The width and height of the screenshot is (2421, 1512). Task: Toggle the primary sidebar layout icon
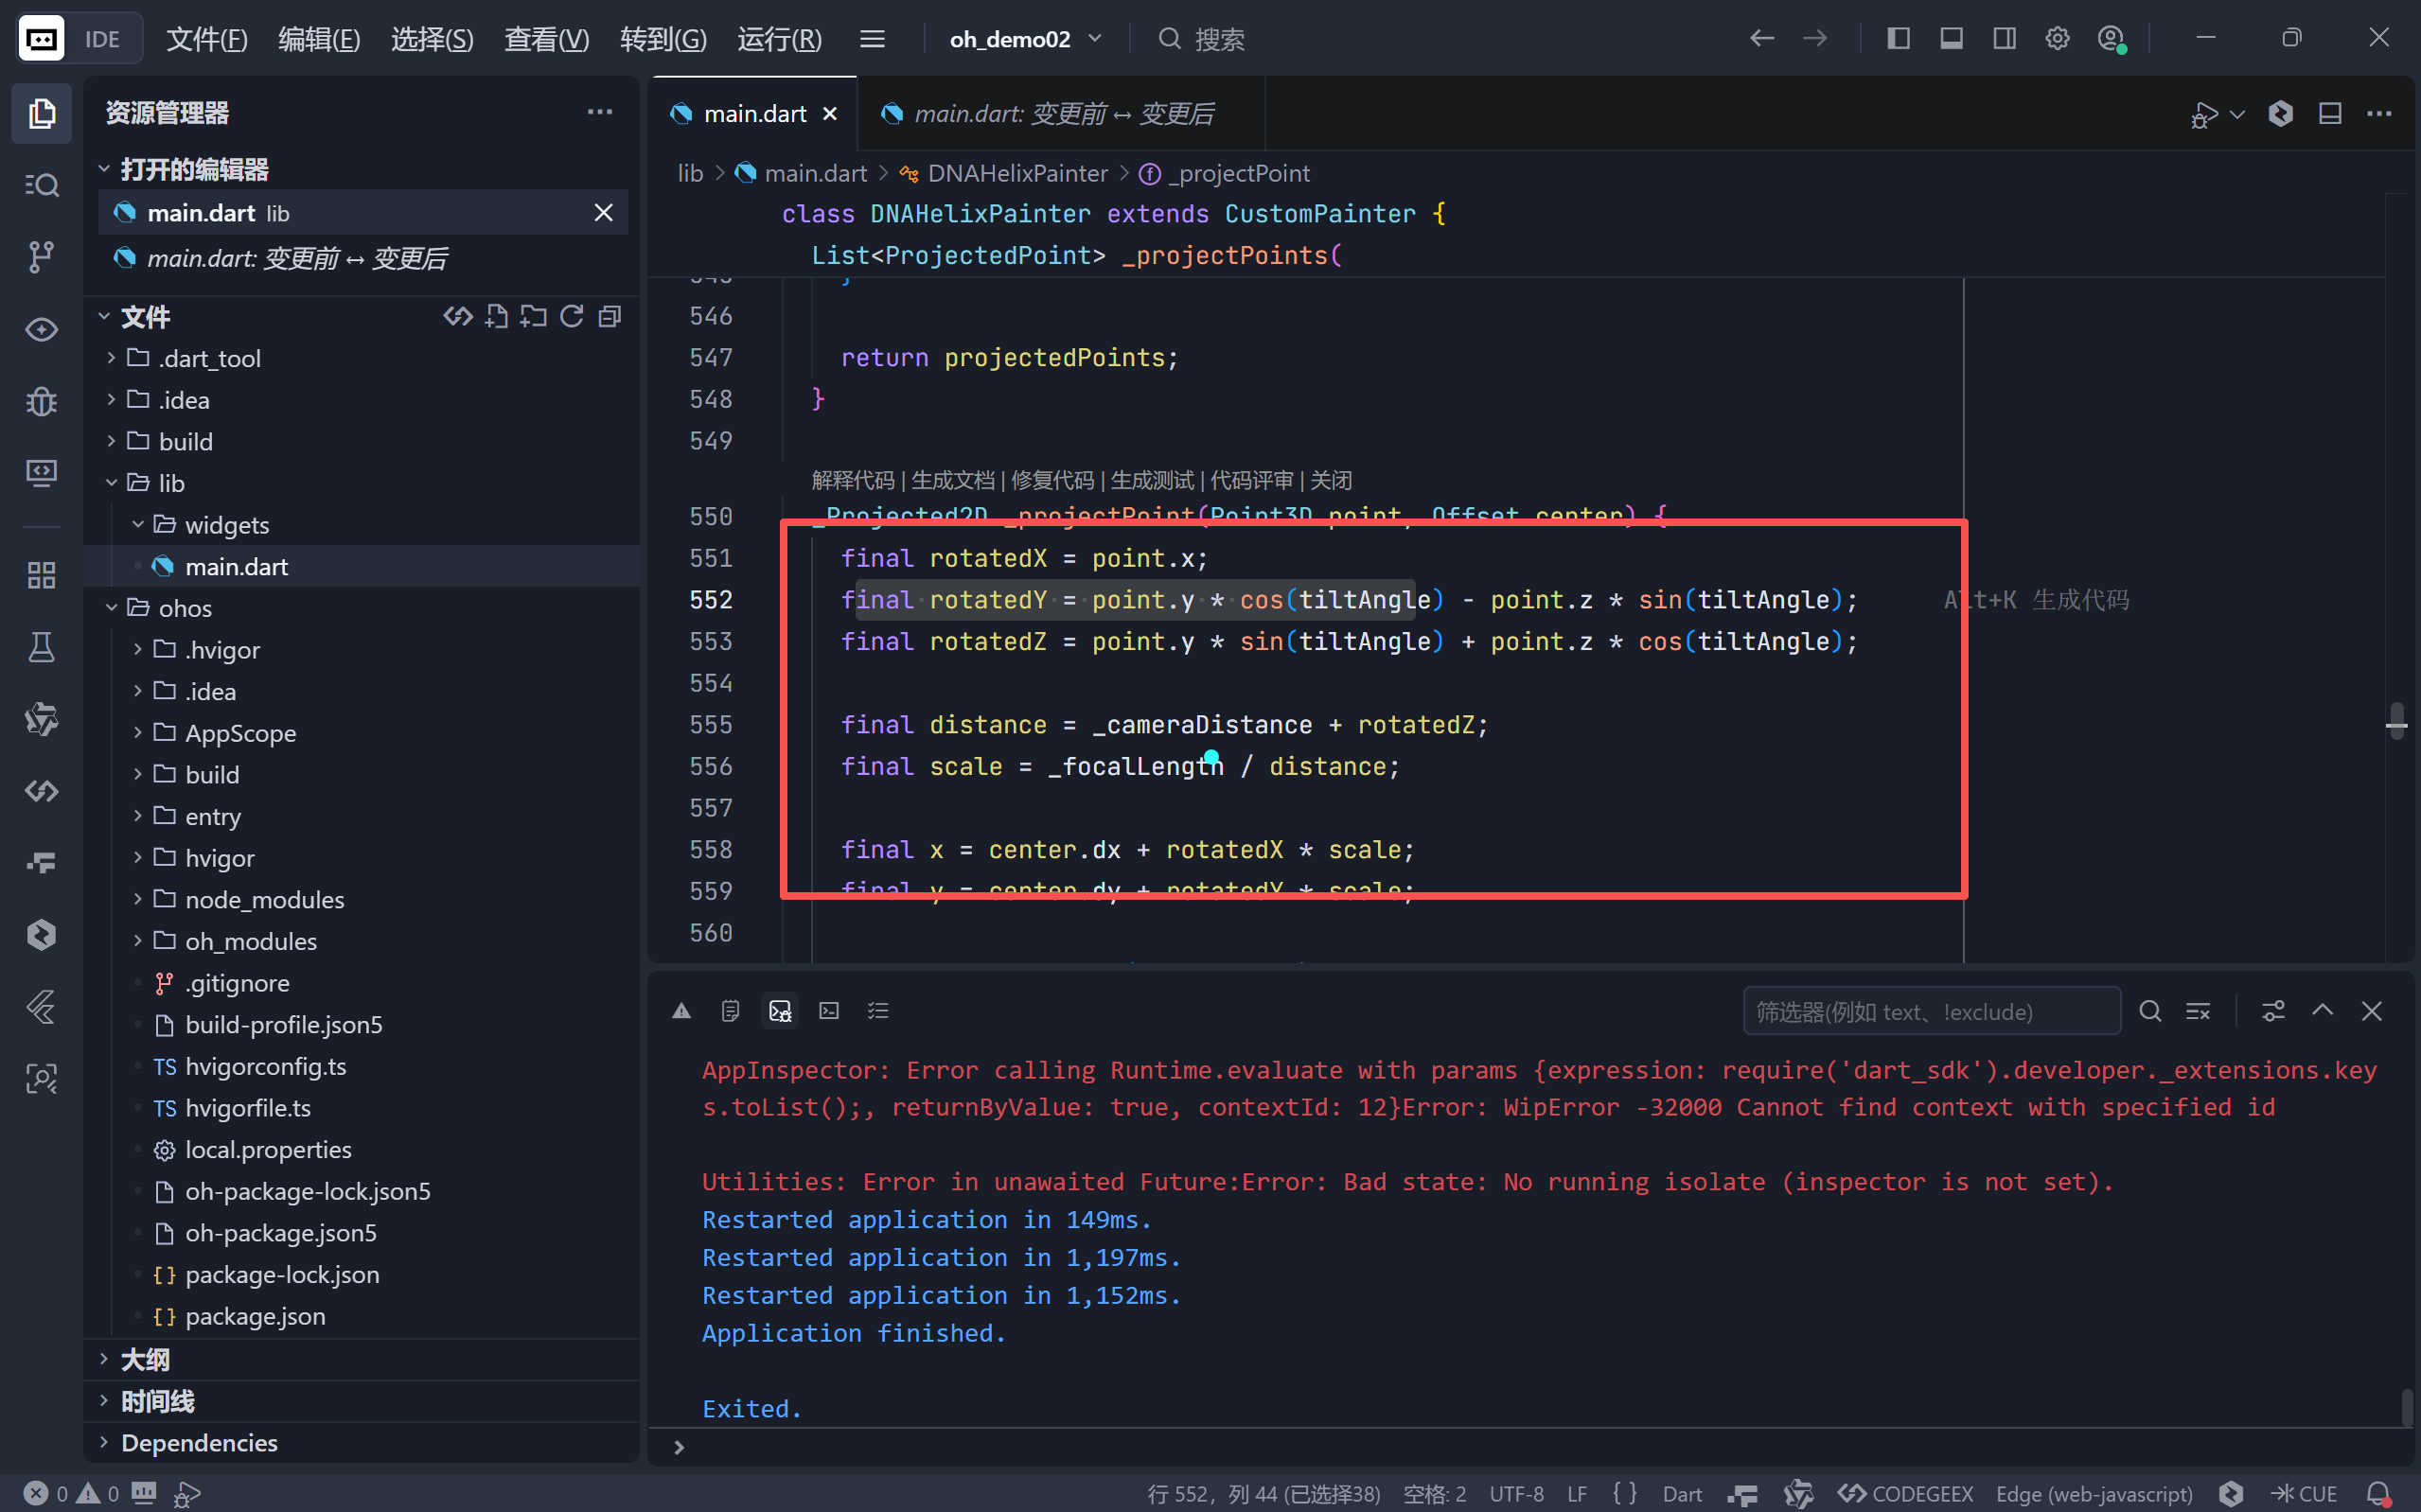[1898, 39]
